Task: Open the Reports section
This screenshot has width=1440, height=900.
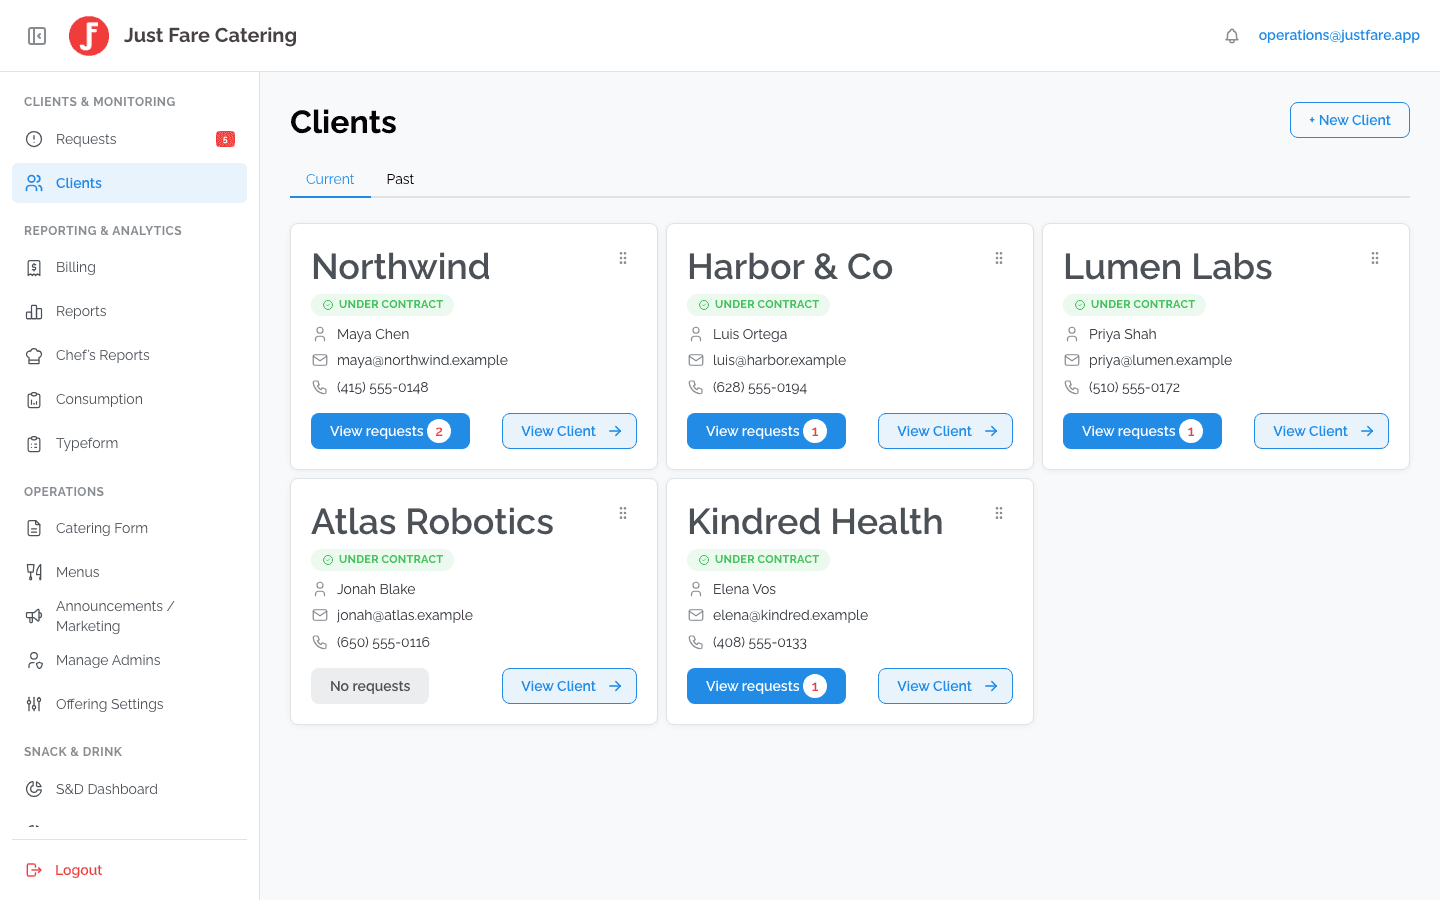Action: click(x=129, y=311)
